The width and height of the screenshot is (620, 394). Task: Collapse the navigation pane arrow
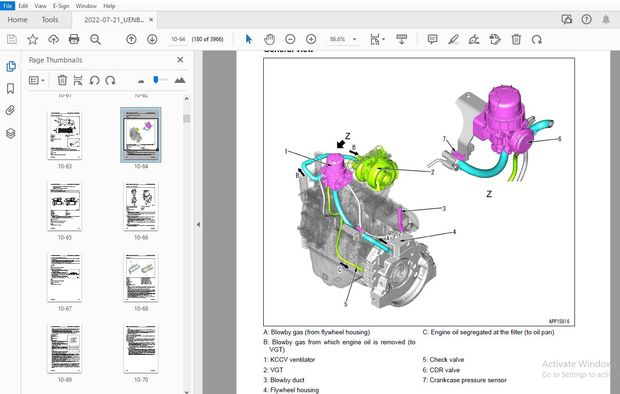click(x=198, y=224)
